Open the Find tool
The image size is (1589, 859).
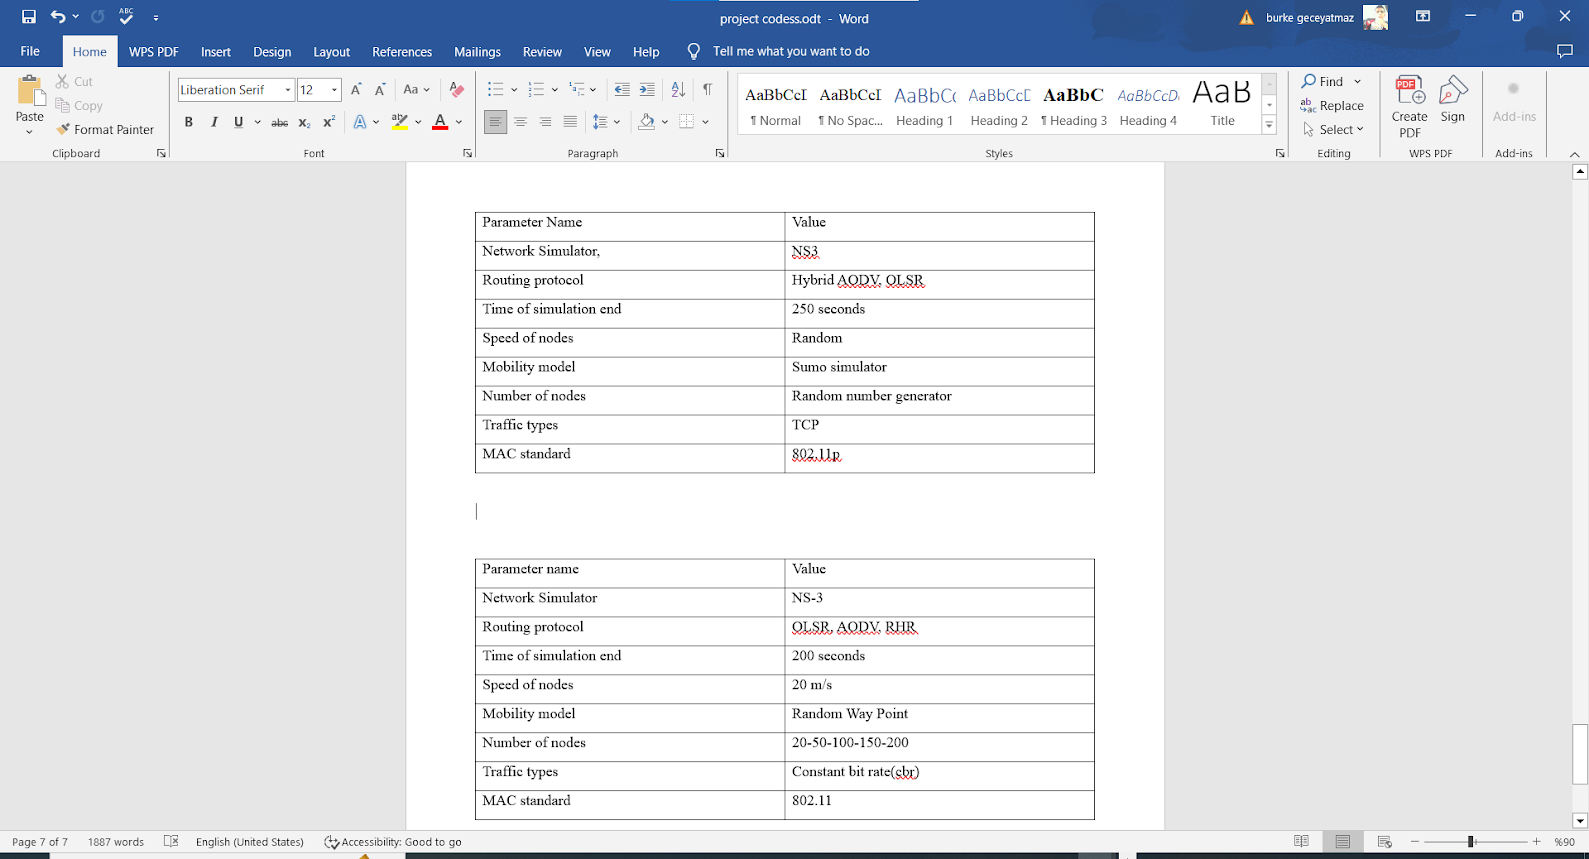point(1323,82)
